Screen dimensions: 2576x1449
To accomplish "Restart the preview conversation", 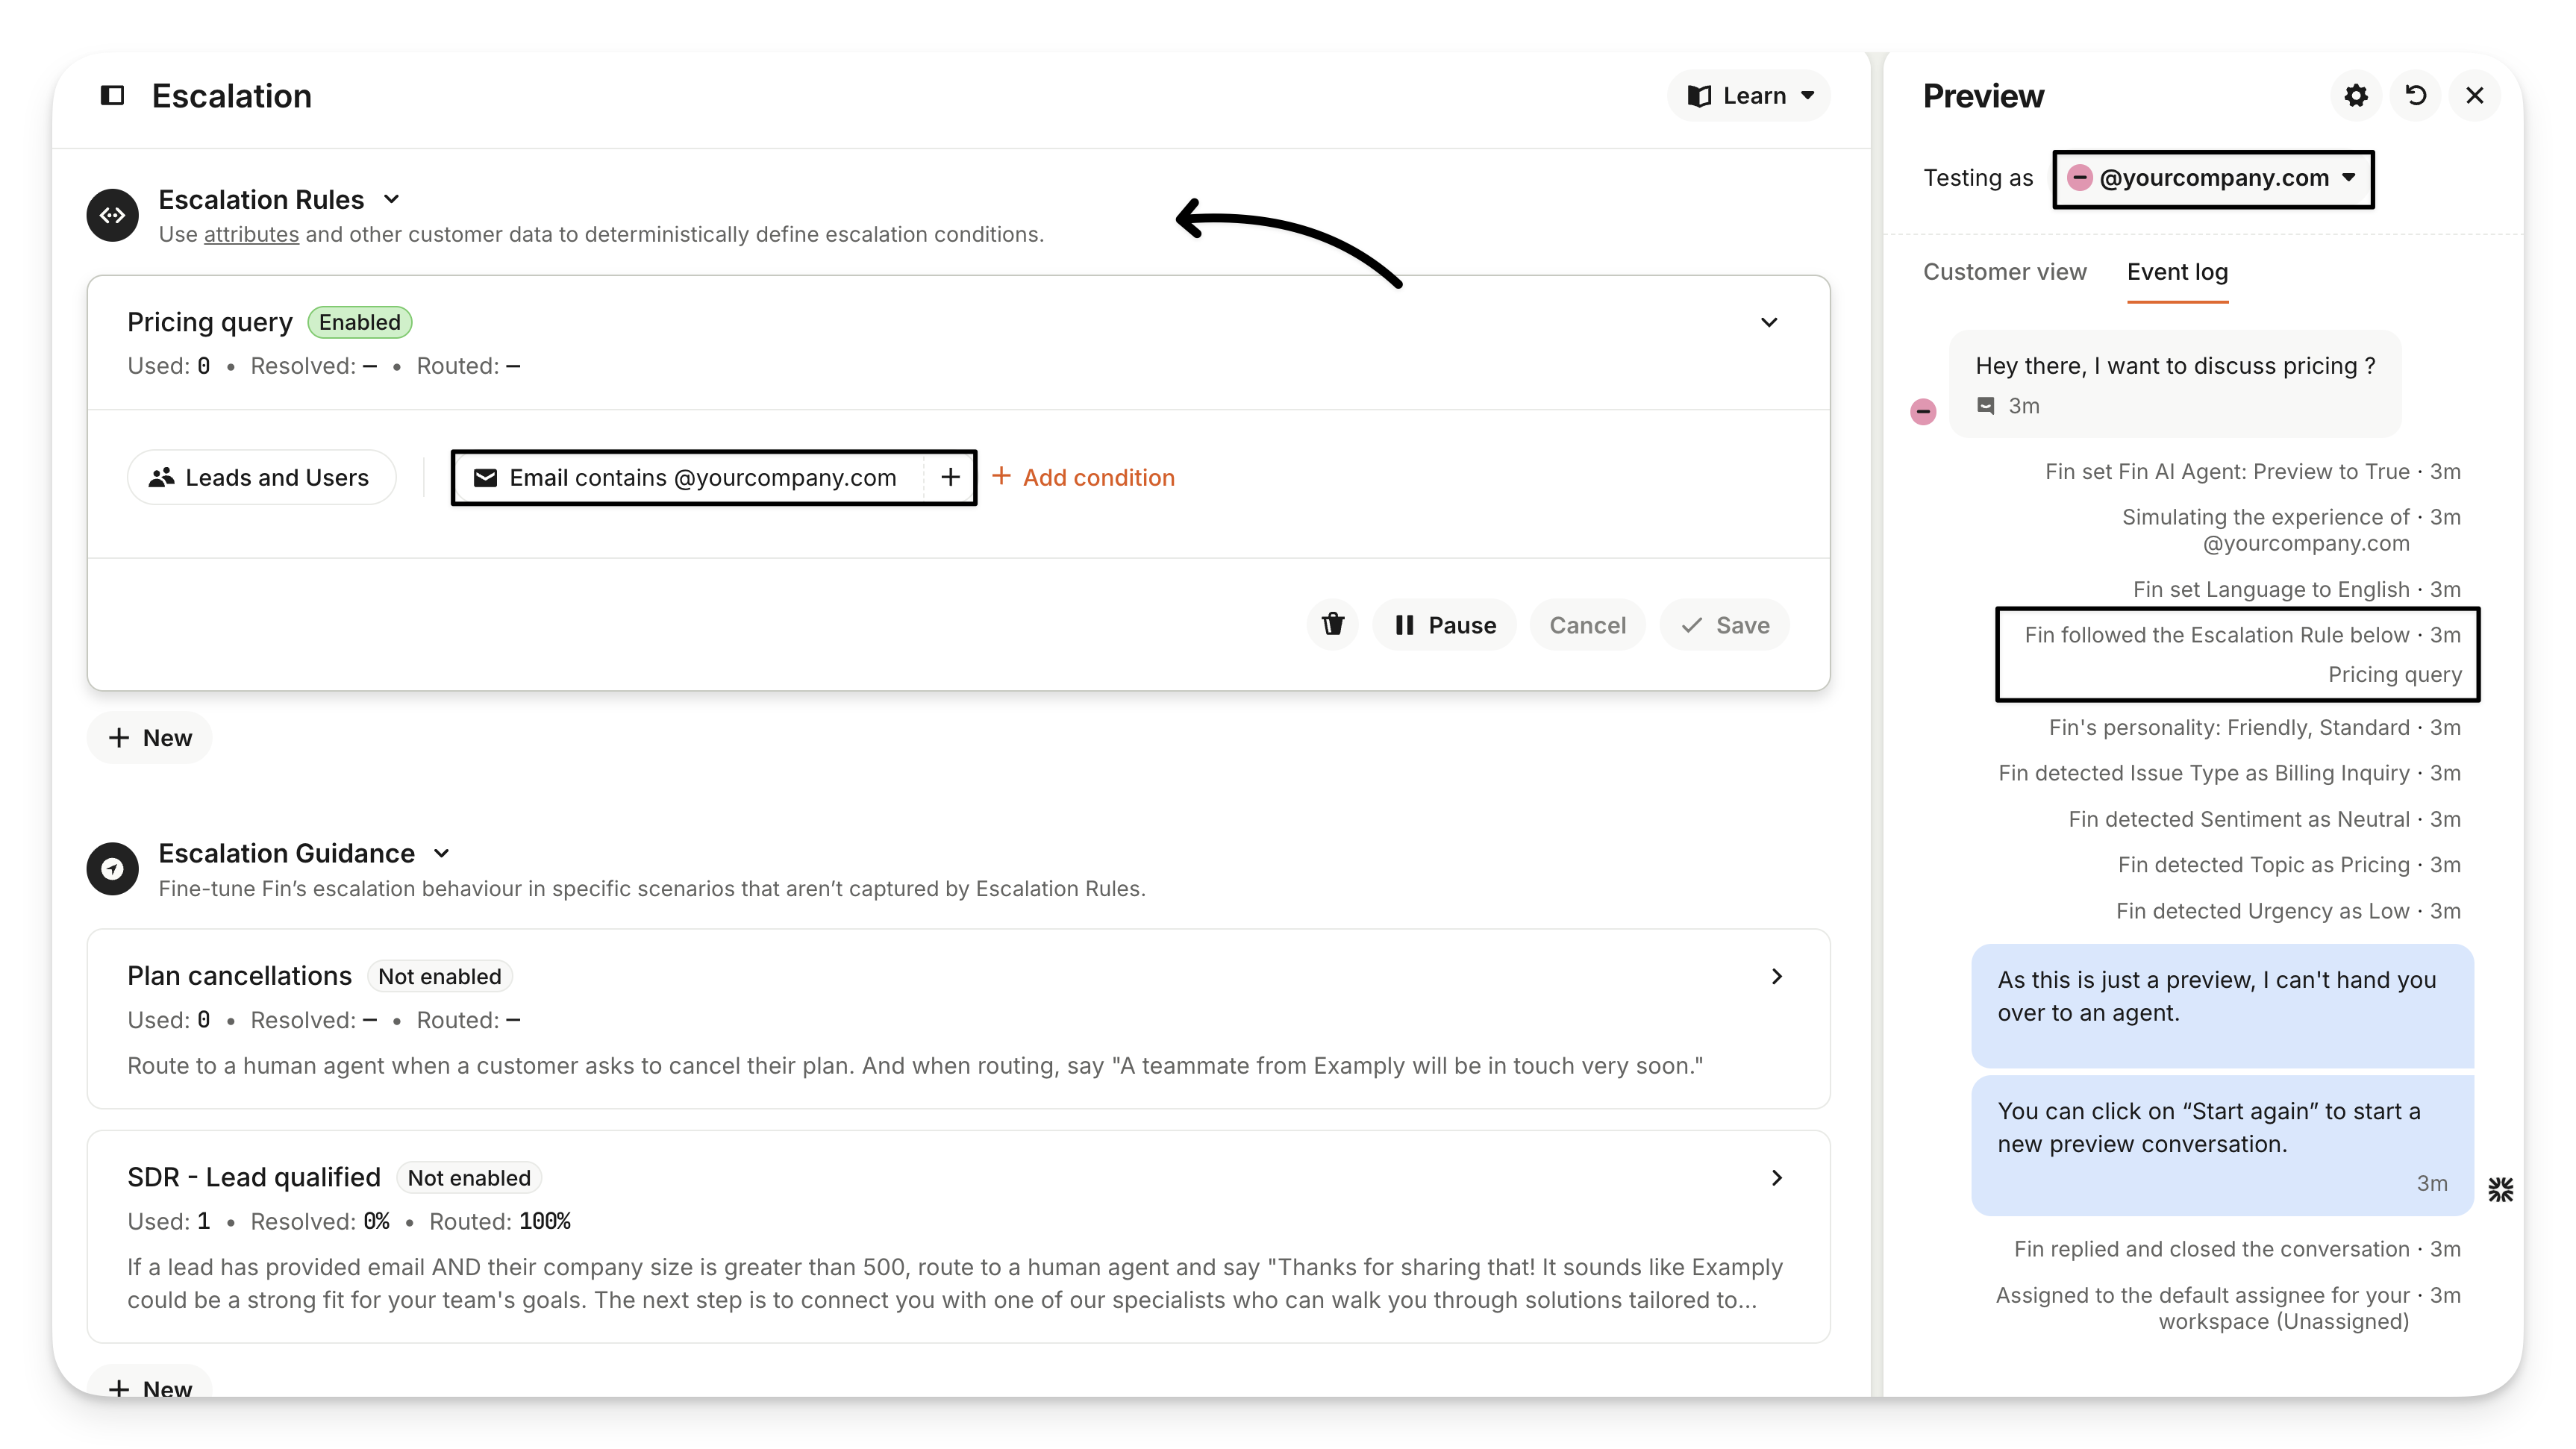I will pyautogui.click(x=2415, y=96).
